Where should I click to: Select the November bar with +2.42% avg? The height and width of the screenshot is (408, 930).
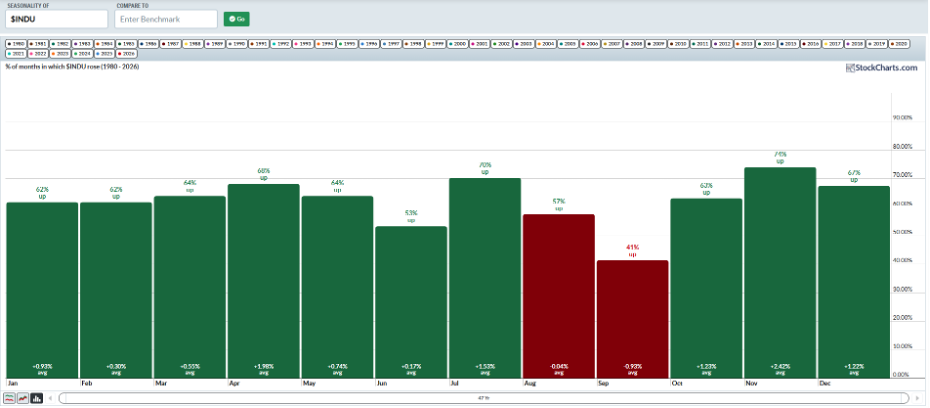click(780, 273)
